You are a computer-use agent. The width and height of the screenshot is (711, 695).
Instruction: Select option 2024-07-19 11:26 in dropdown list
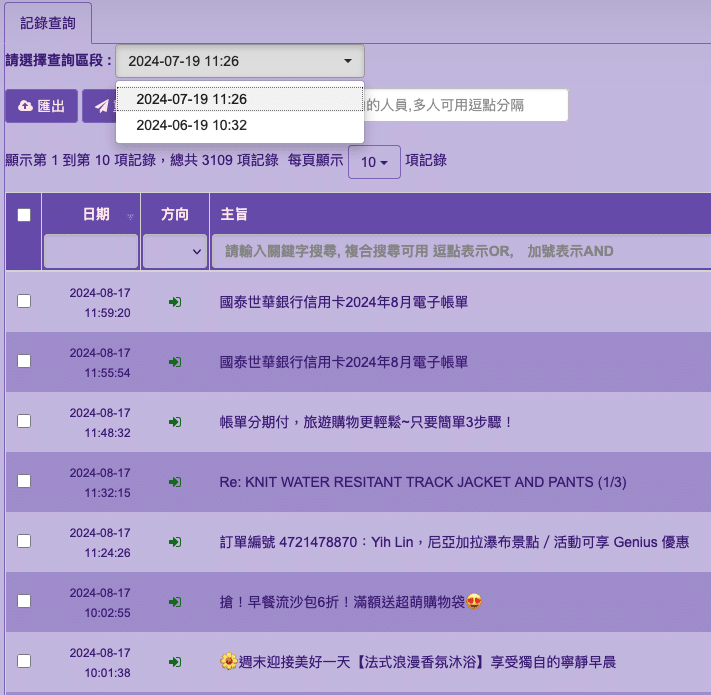tap(240, 99)
